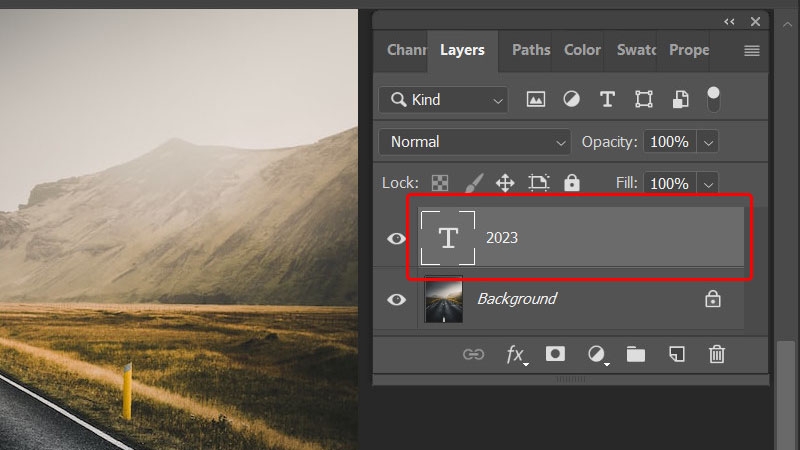The width and height of the screenshot is (800, 450).
Task: Open the Kind filter dropdown
Action: click(443, 99)
